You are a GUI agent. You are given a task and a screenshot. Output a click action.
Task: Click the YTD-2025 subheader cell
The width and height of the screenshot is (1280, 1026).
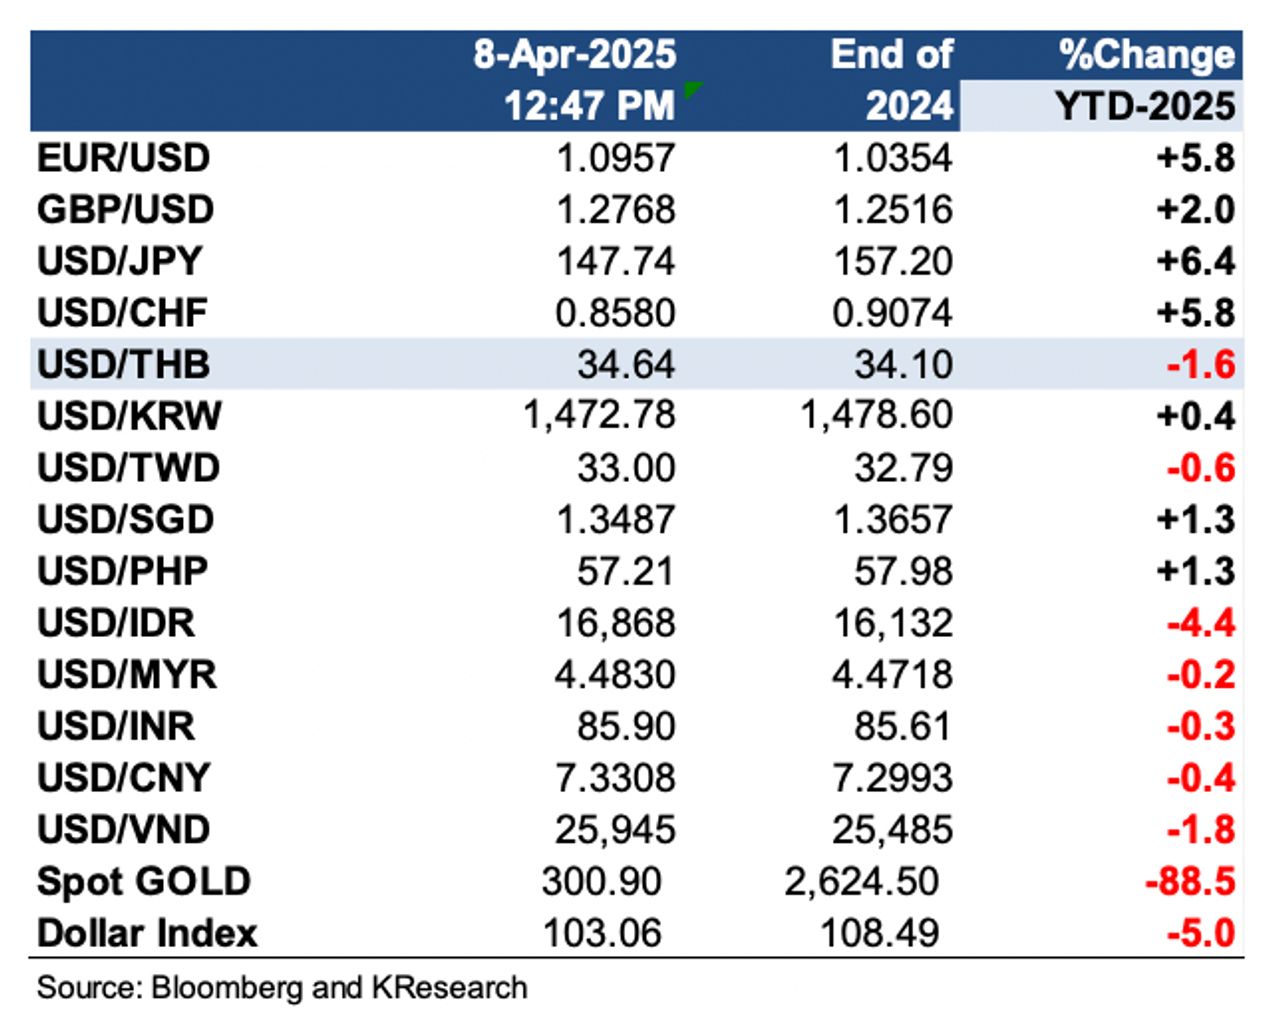(x=1146, y=106)
